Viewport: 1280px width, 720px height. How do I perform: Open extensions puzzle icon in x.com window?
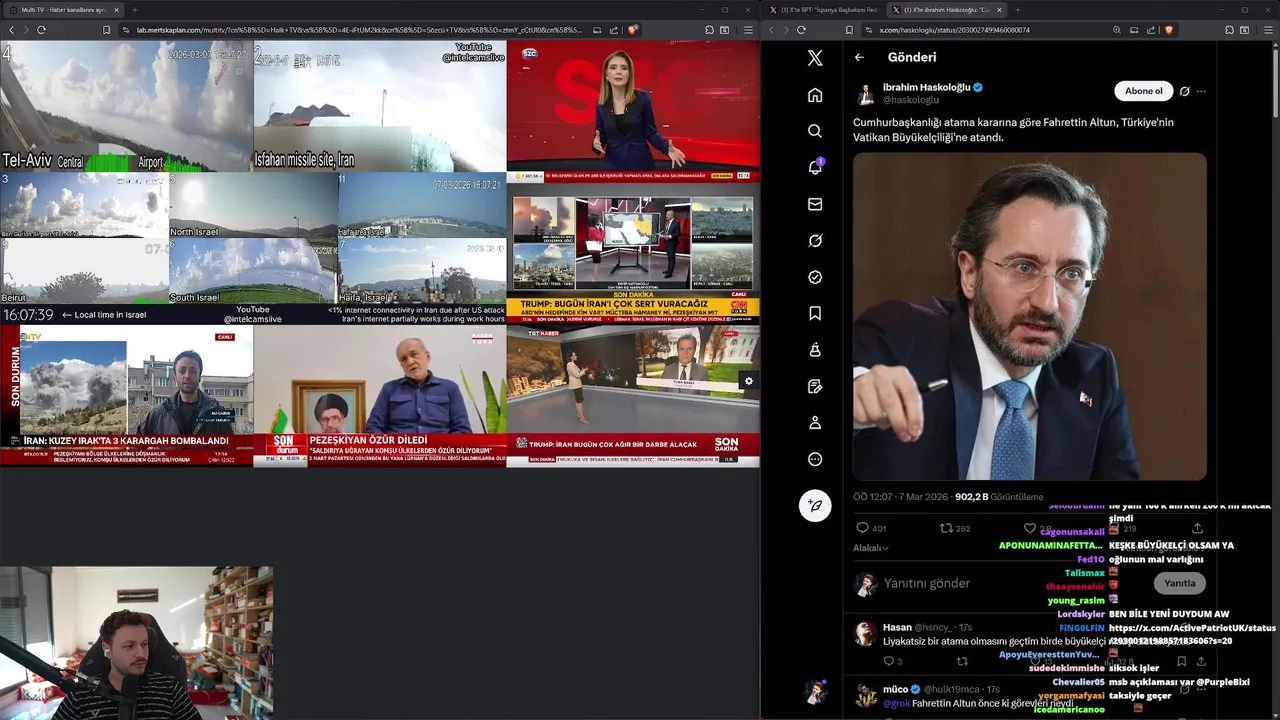click(x=1227, y=30)
